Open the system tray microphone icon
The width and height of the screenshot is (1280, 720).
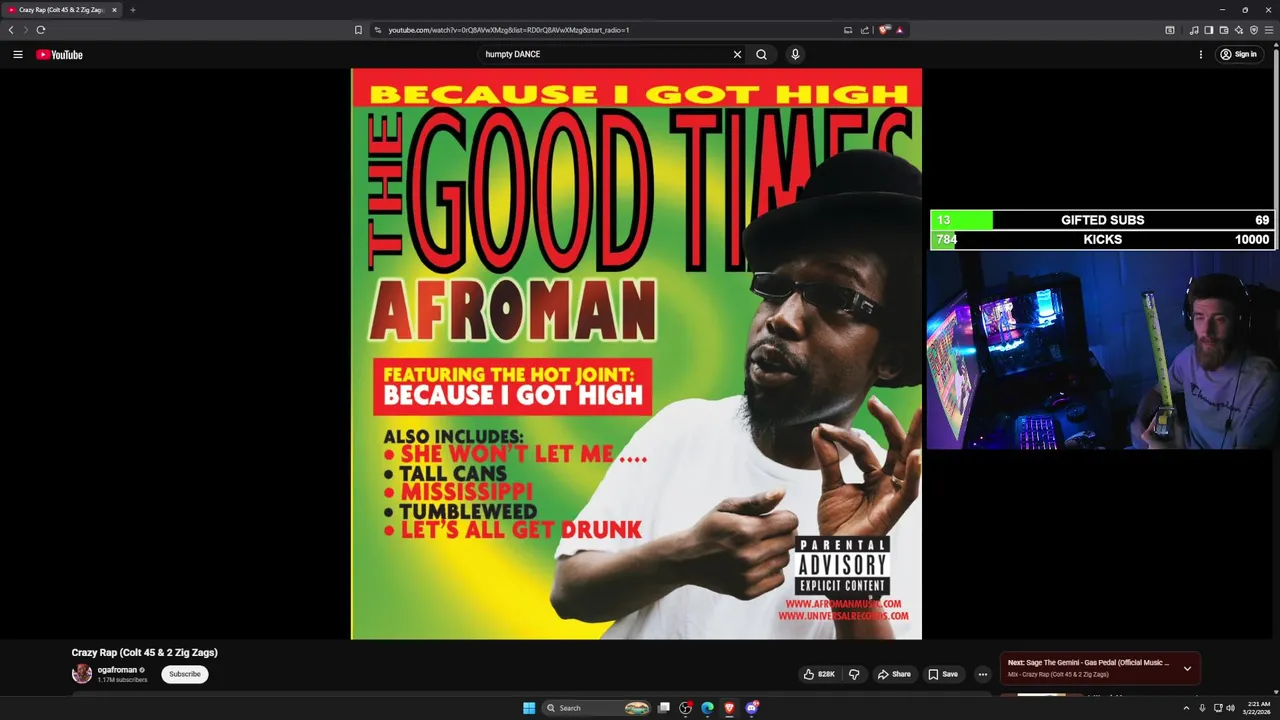tap(1202, 708)
